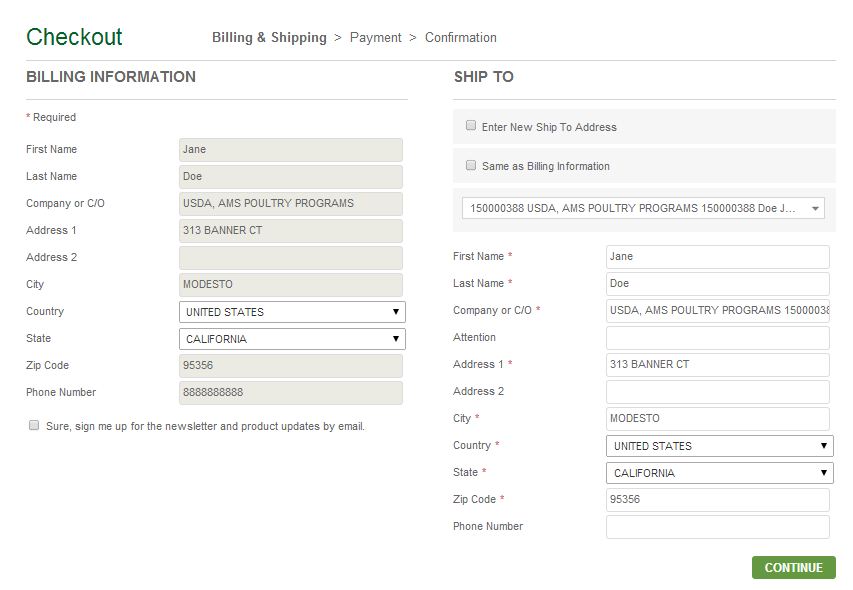Click the Ship To Zip Code field
The image size is (853, 590).
[717, 500]
